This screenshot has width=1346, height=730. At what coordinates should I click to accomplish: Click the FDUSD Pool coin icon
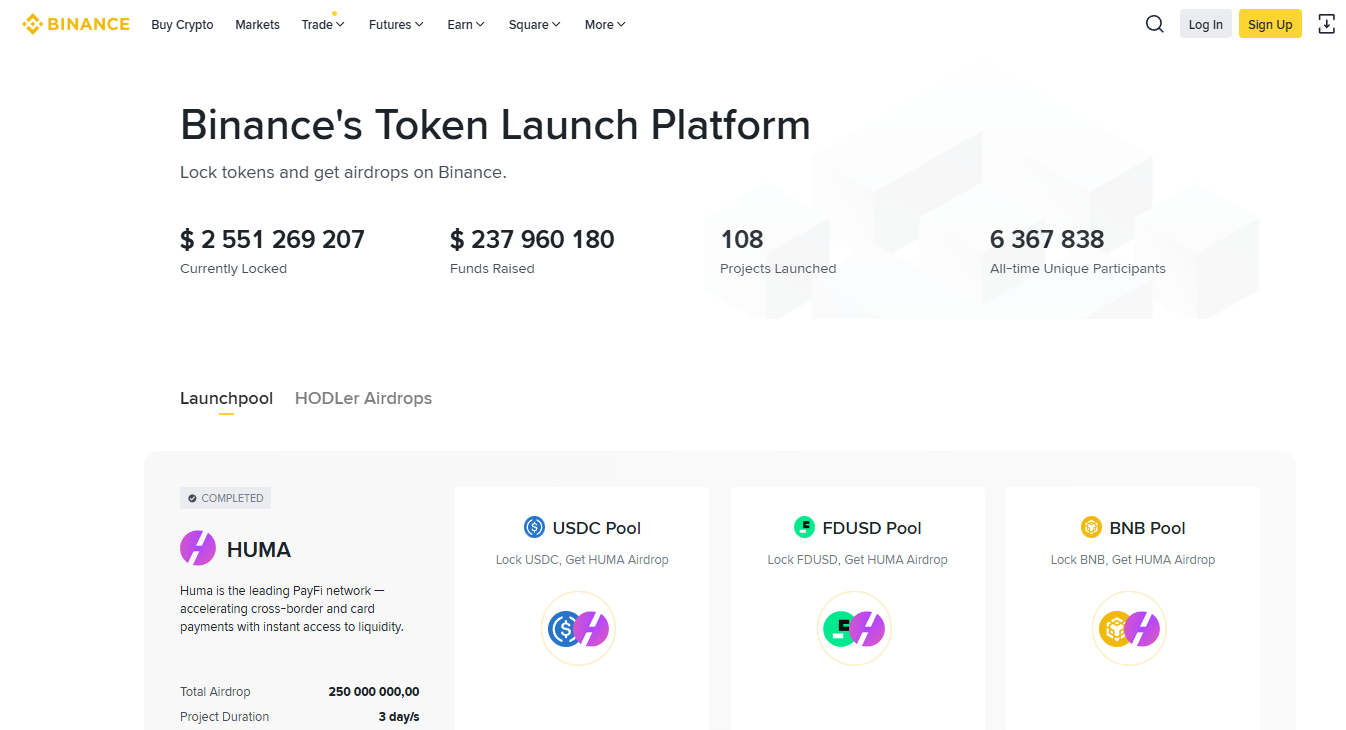pos(804,527)
